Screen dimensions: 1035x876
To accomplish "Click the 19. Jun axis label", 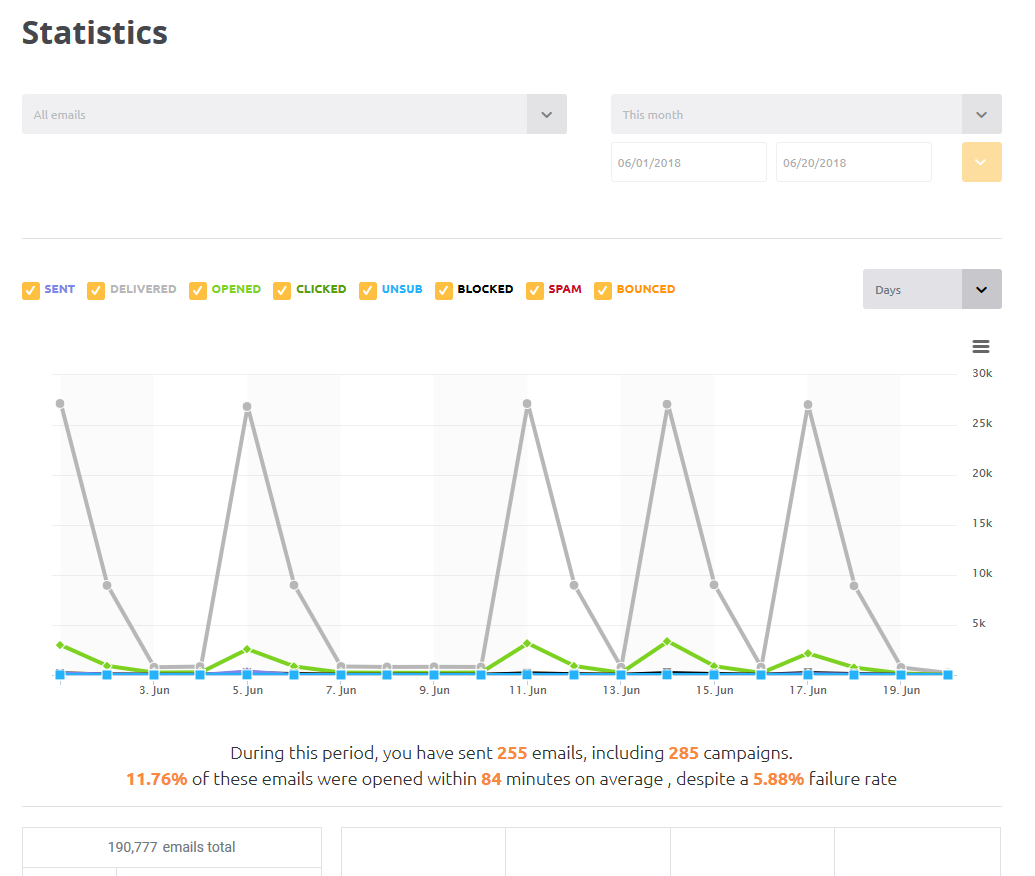I will tap(901, 690).
